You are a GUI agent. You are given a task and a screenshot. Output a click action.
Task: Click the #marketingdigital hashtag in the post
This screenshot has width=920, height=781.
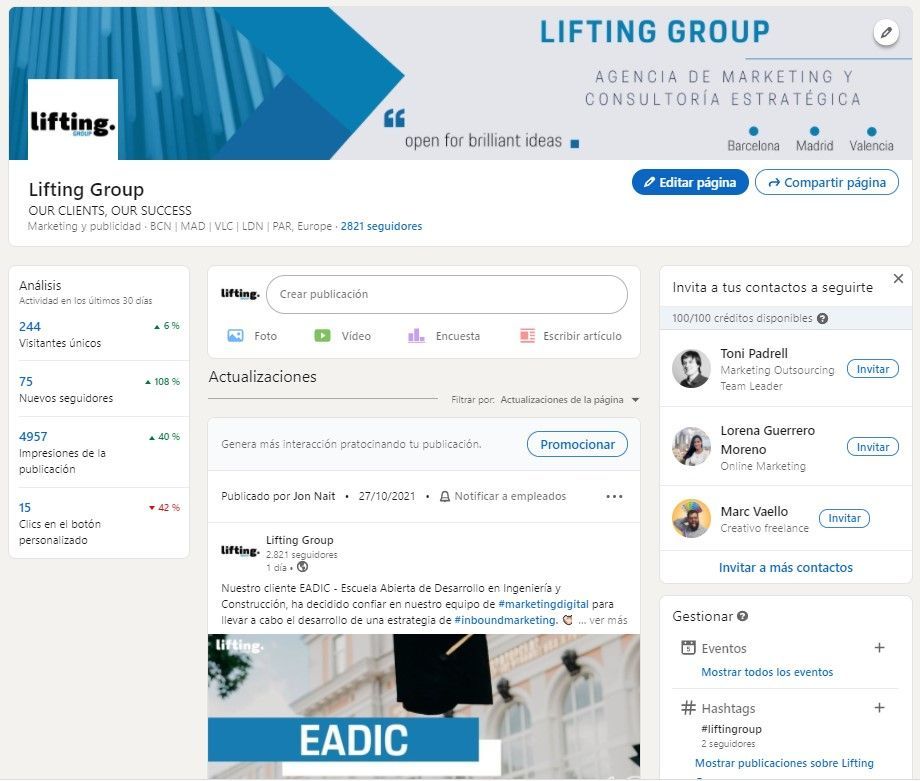(543, 604)
